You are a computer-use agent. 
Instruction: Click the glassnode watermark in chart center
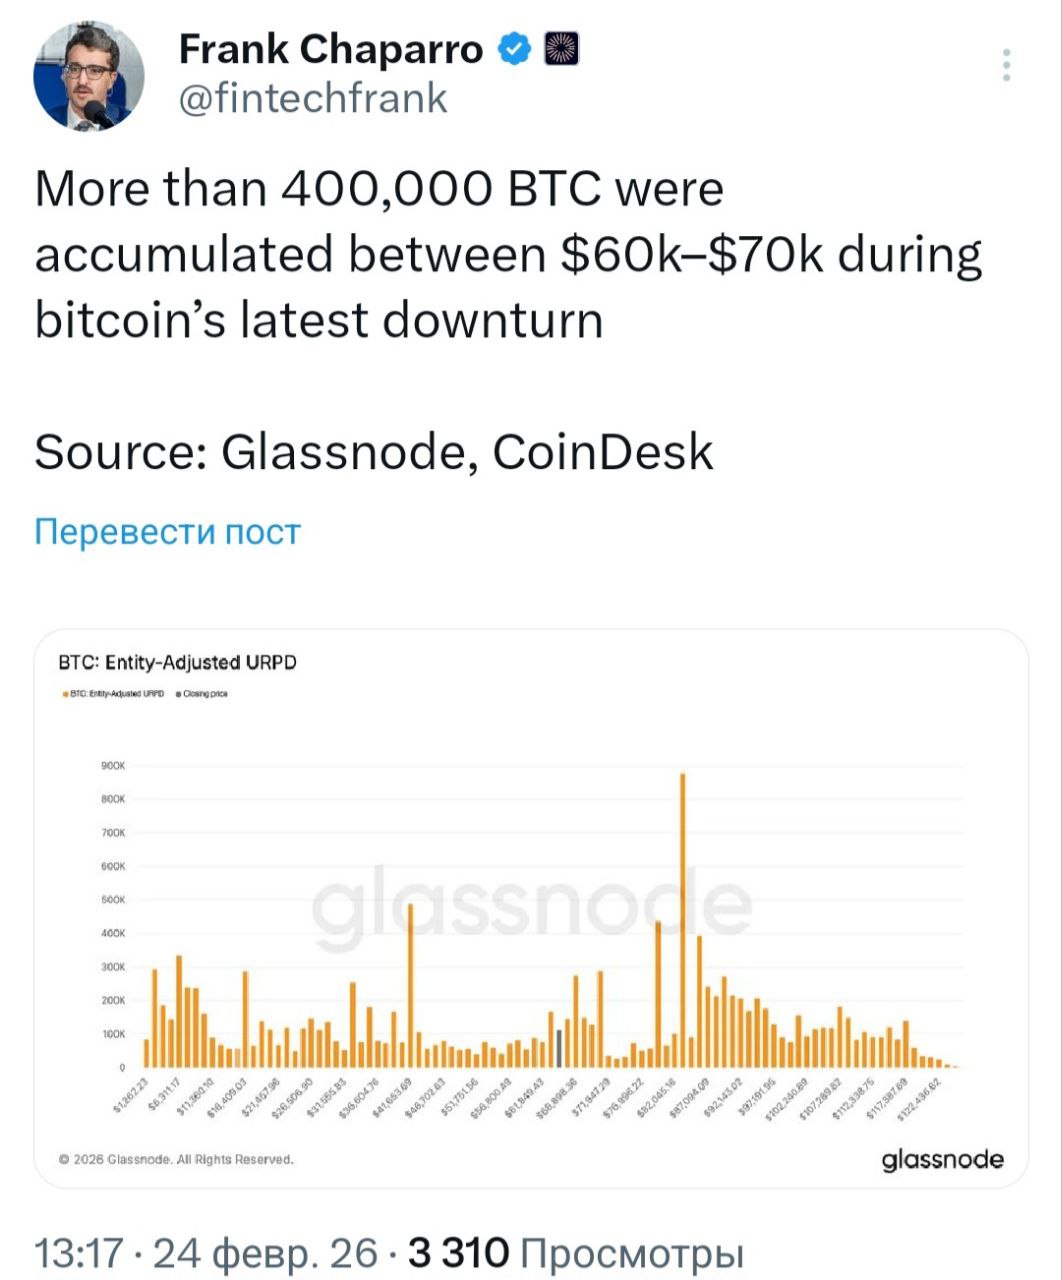(x=530, y=905)
